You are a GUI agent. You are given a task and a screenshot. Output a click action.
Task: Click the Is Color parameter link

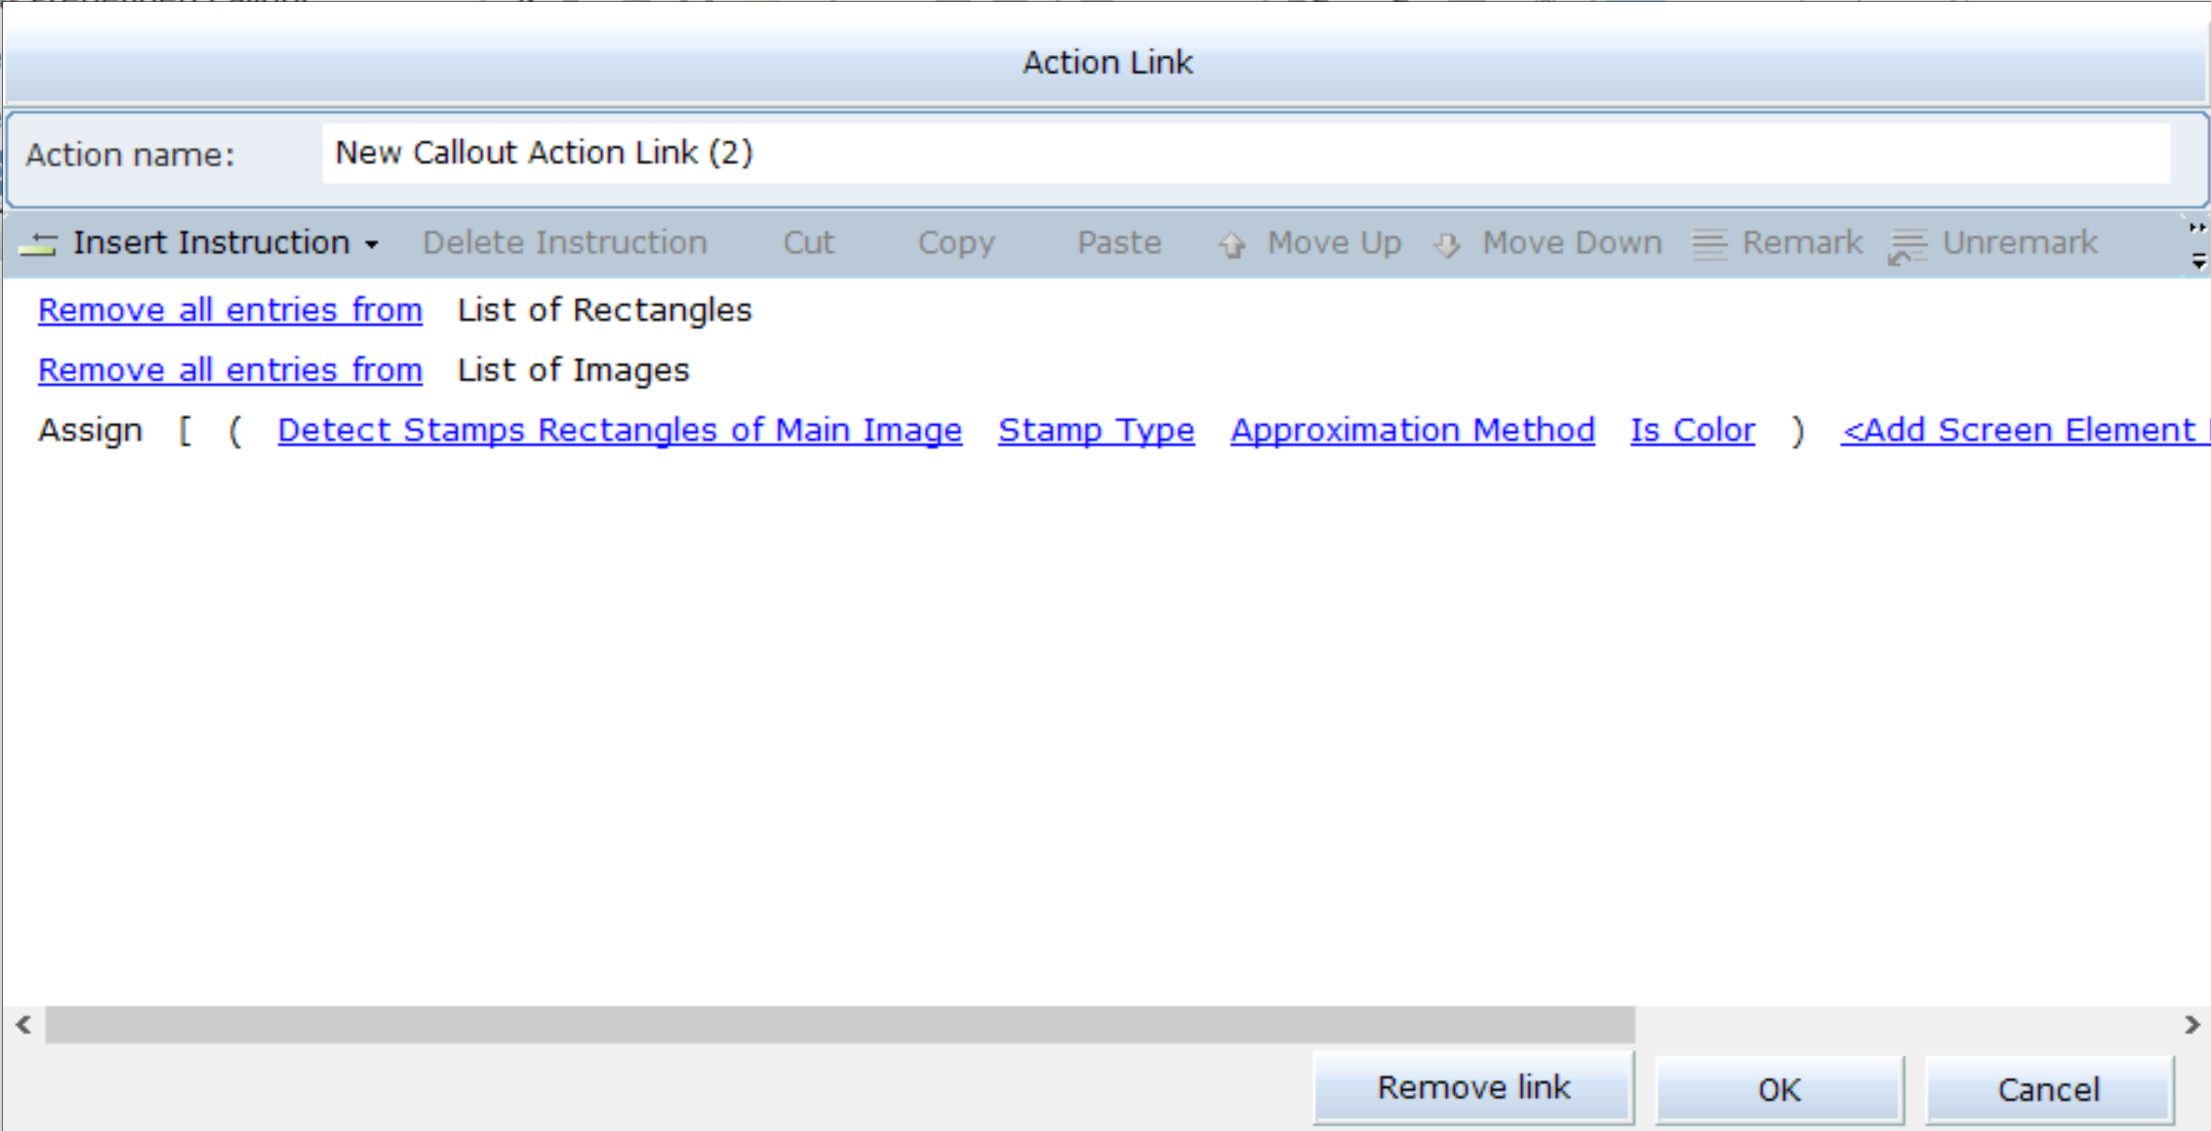(x=1692, y=430)
